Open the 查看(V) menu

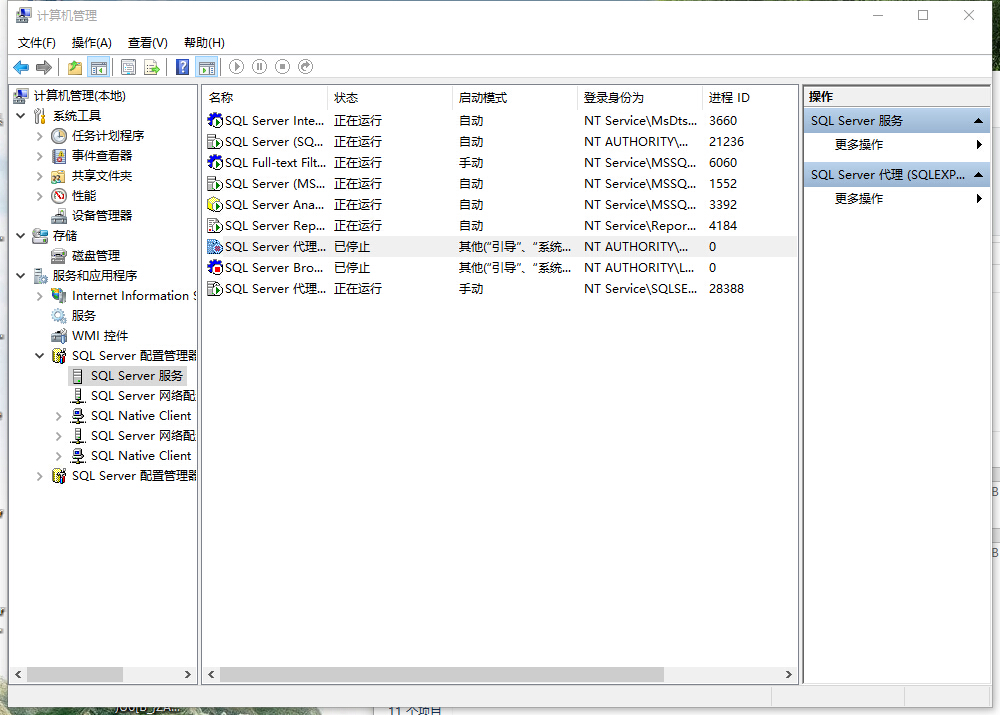(x=148, y=43)
